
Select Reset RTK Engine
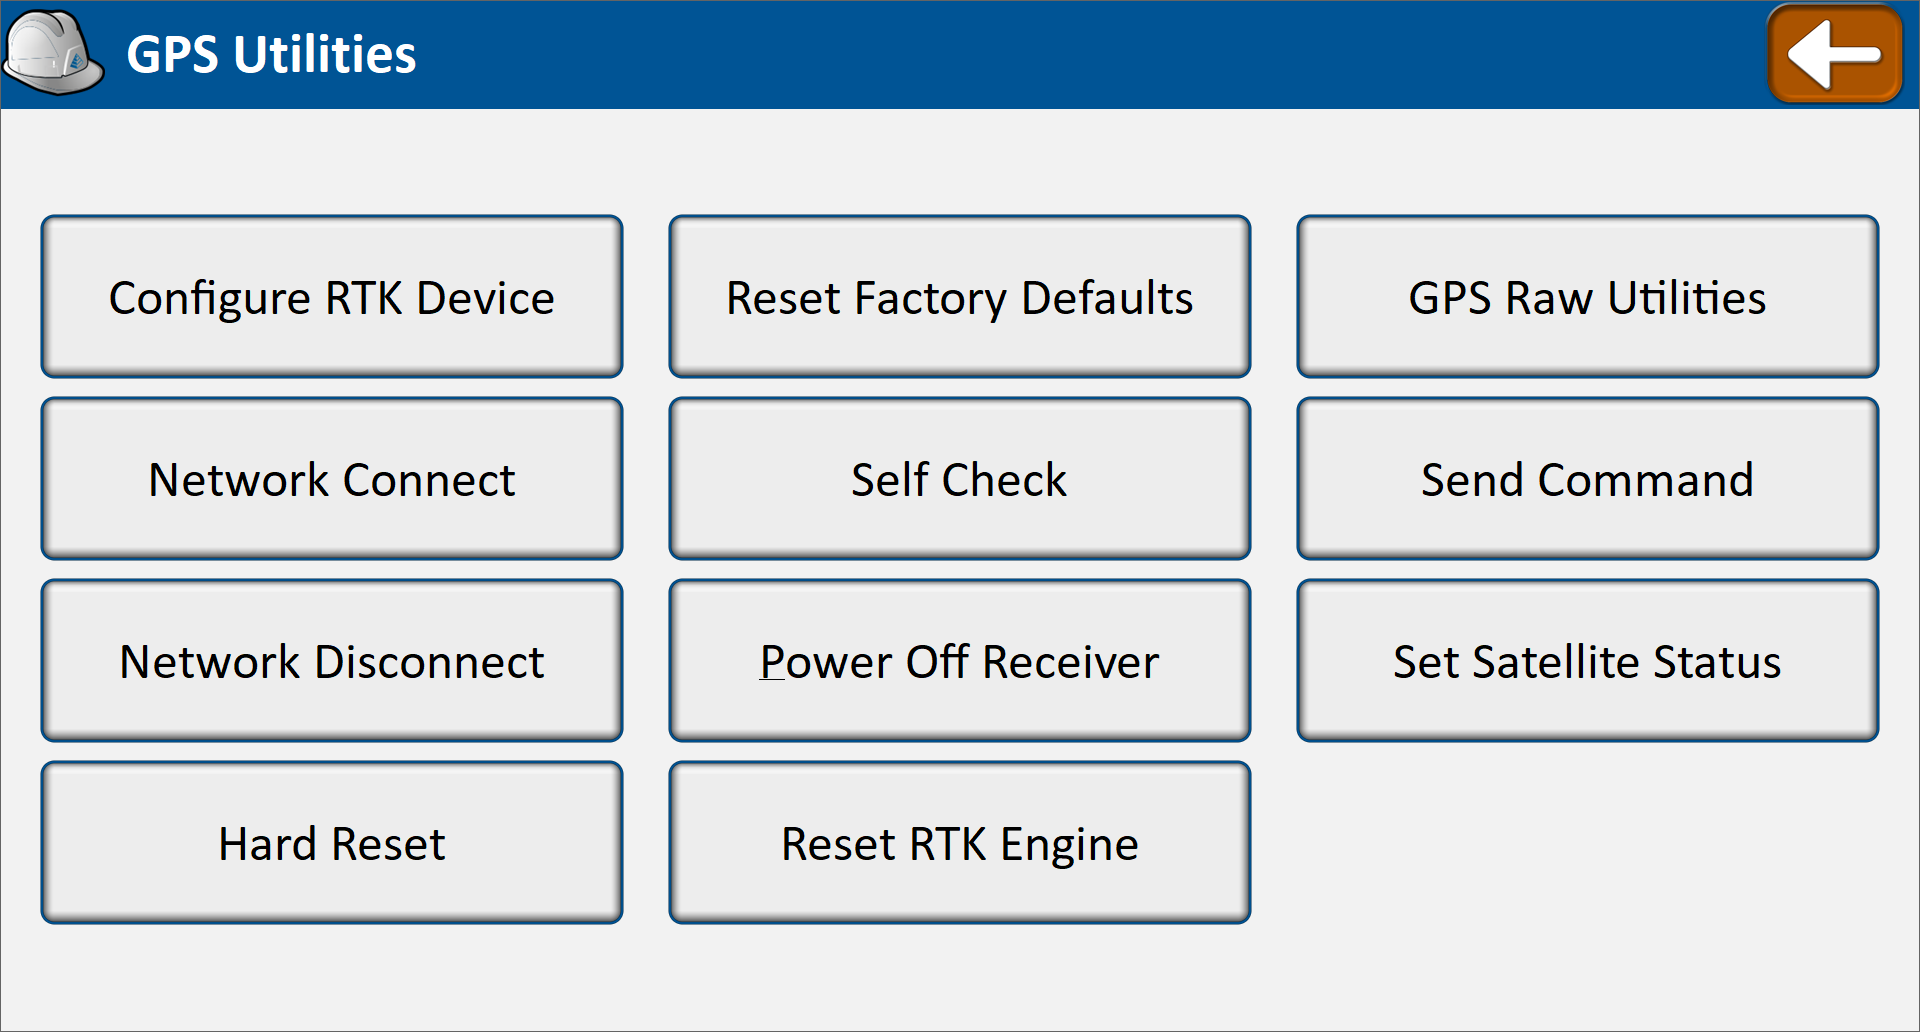pos(960,843)
